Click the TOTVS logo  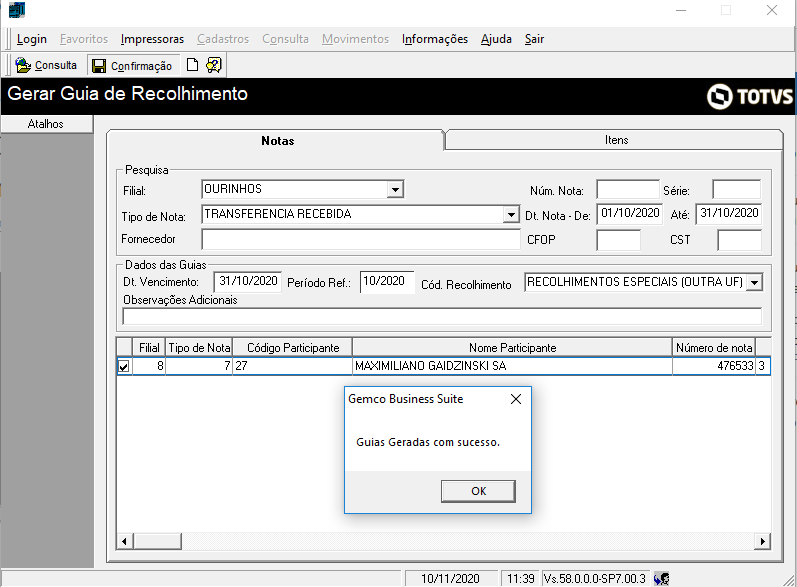(x=749, y=96)
